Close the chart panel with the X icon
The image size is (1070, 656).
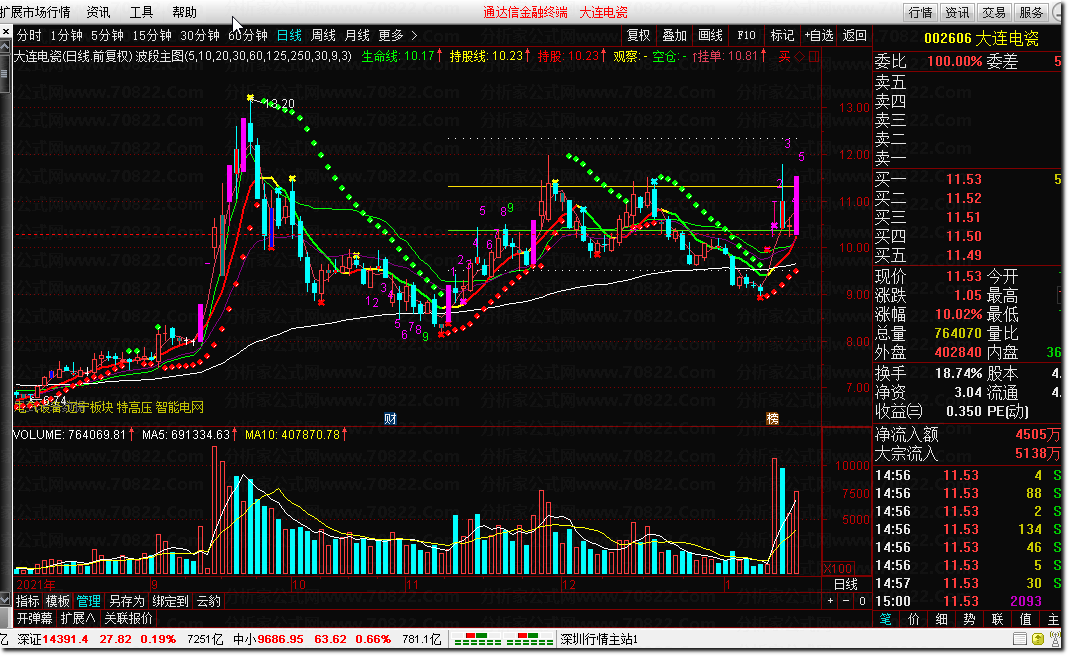5,31
